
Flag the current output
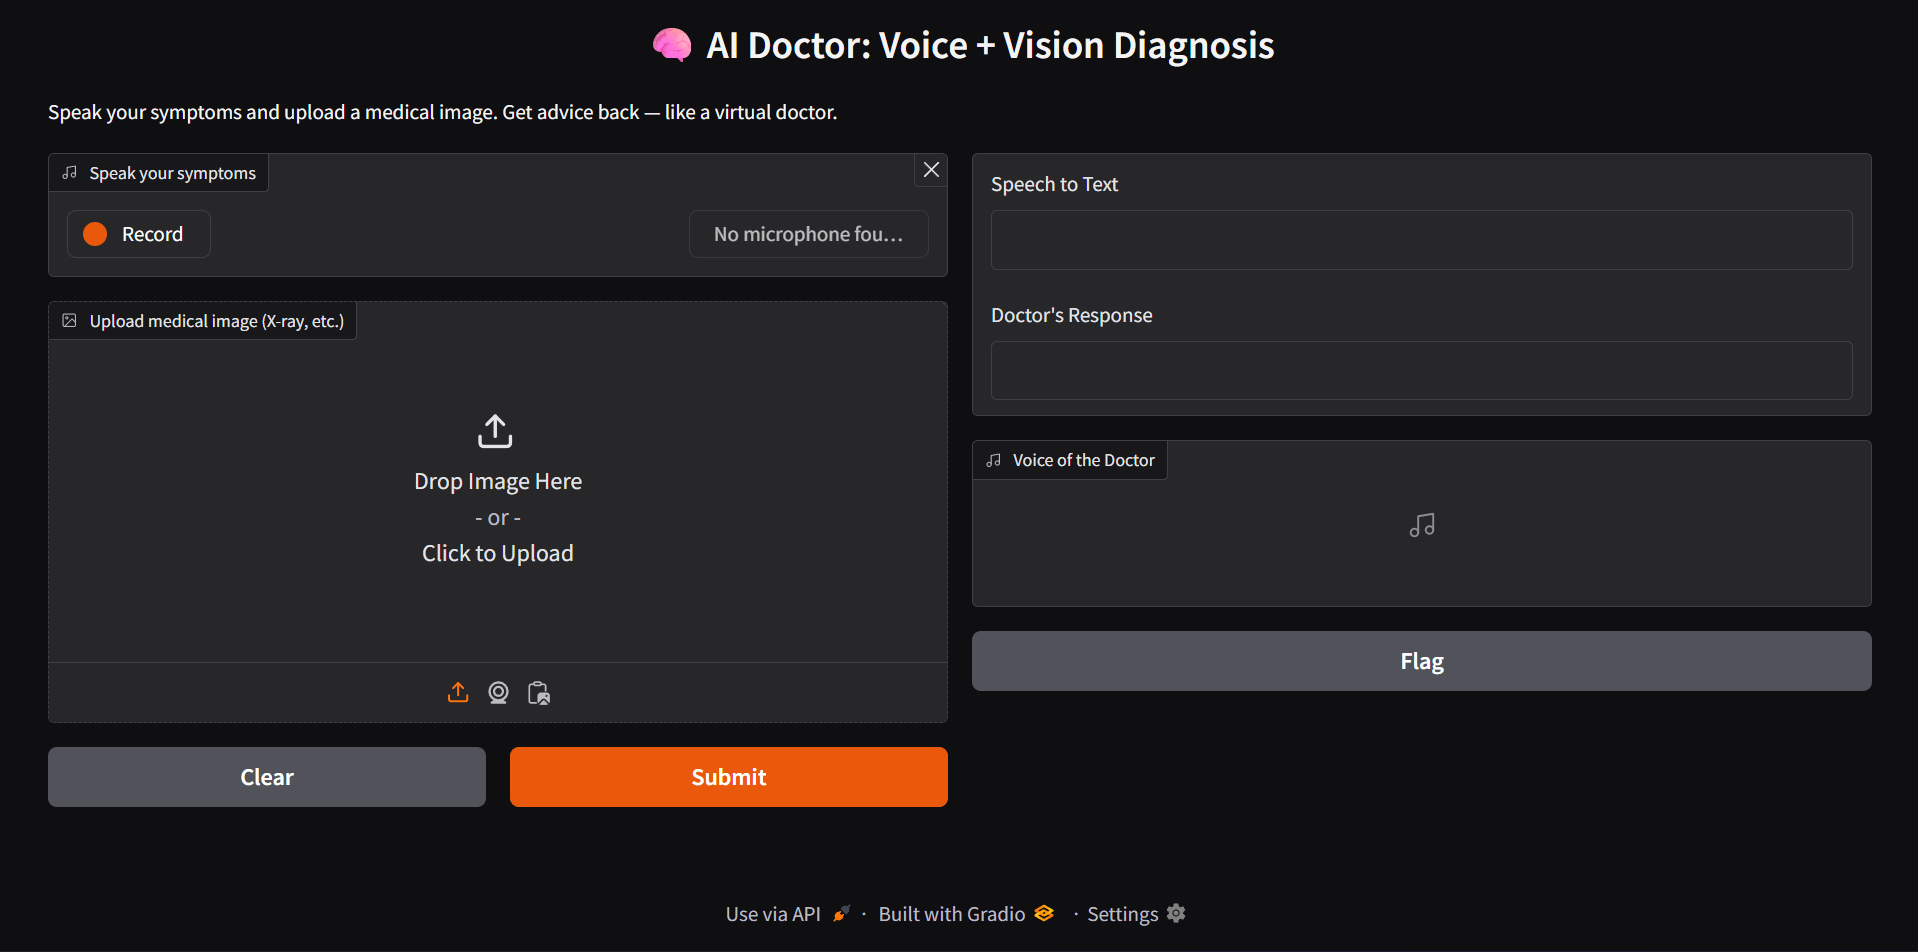coord(1421,661)
